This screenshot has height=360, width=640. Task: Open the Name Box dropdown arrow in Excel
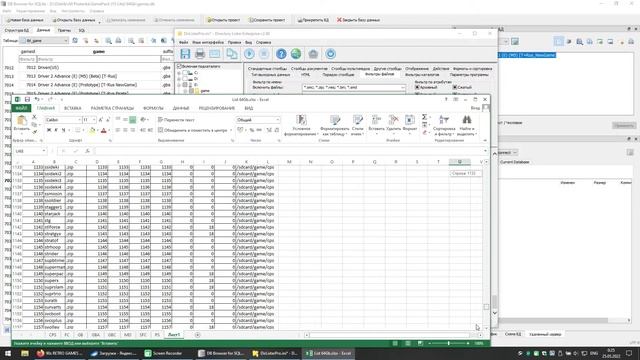pyautogui.click(x=43, y=151)
